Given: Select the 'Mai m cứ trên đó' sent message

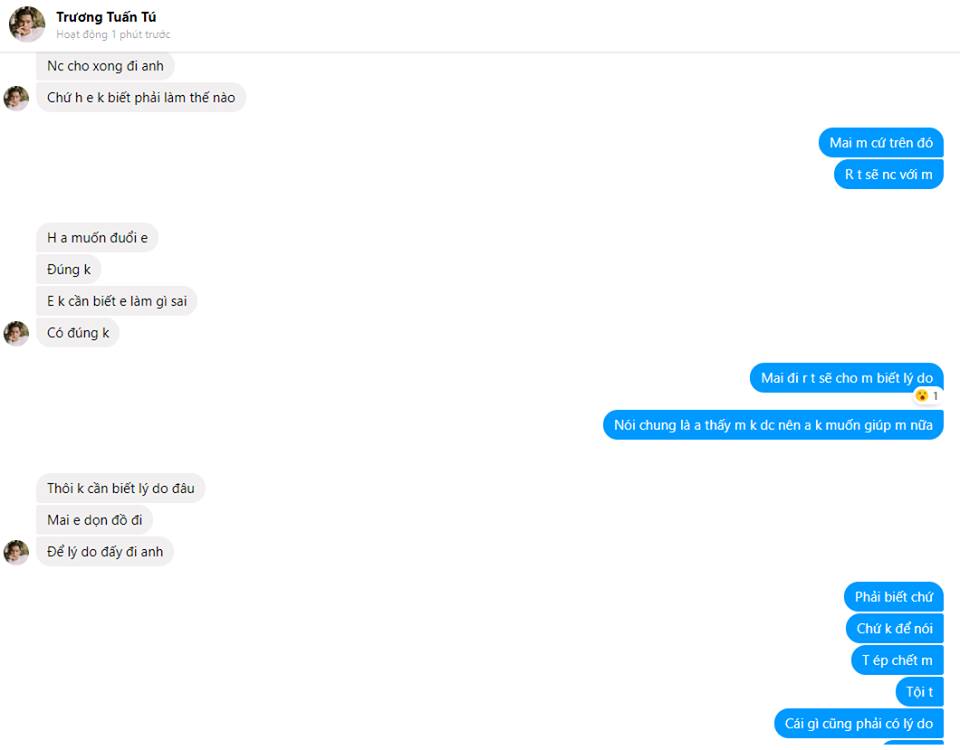Looking at the screenshot, I should click(x=880, y=143).
